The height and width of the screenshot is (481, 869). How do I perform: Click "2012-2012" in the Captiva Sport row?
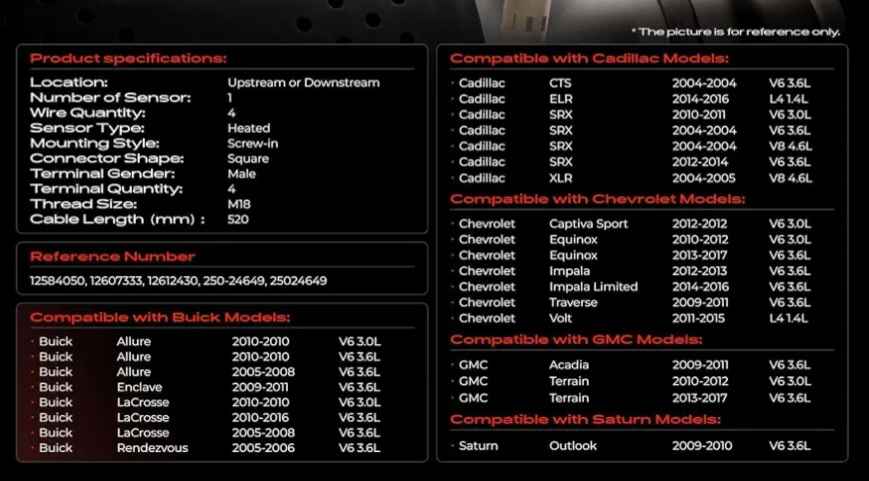(699, 224)
